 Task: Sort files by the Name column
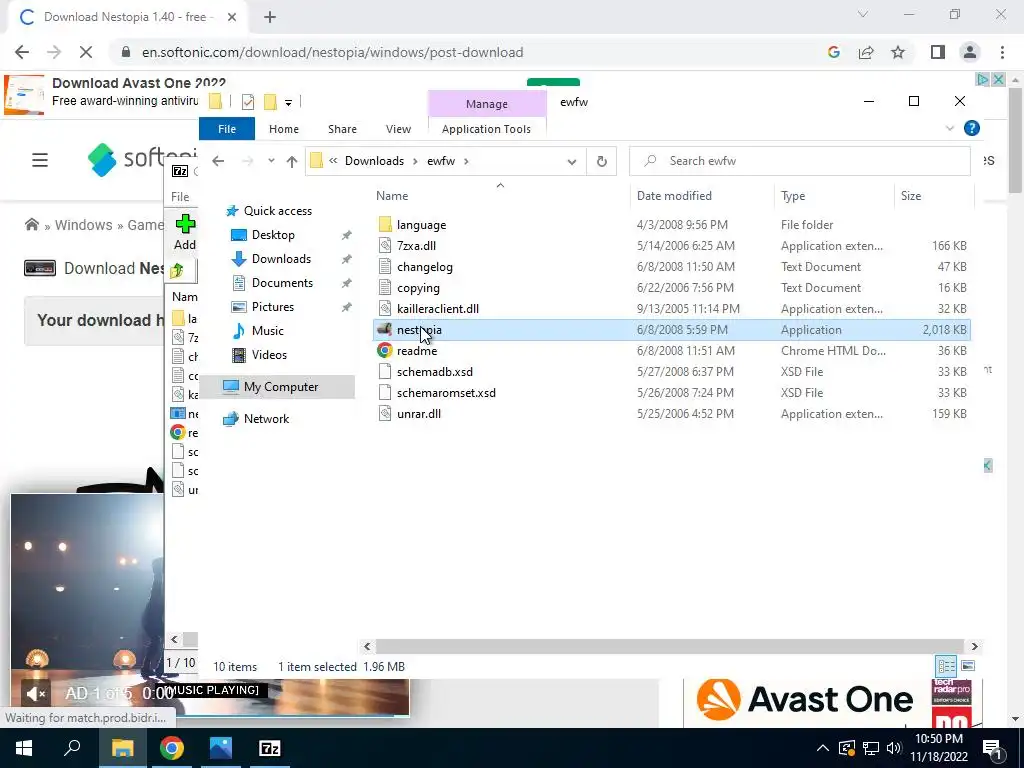click(392, 196)
